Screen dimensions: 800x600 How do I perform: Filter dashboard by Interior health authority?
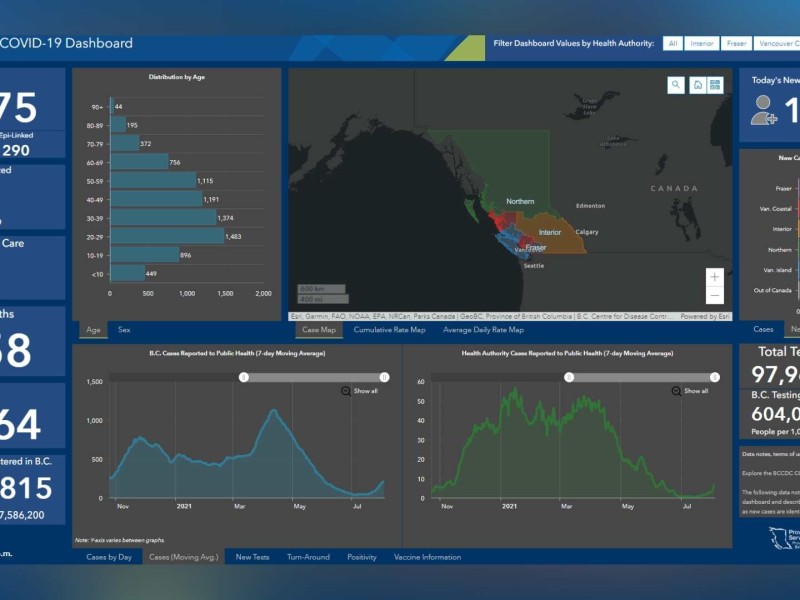tap(703, 43)
